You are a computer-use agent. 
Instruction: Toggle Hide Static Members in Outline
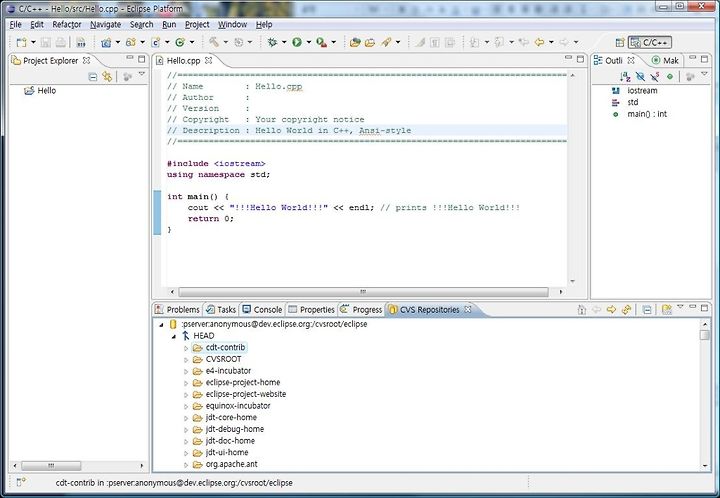(x=655, y=77)
